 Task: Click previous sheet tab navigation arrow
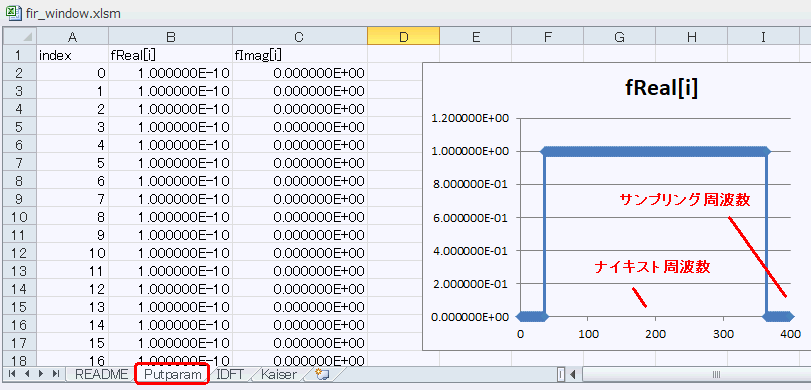tap(26, 373)
